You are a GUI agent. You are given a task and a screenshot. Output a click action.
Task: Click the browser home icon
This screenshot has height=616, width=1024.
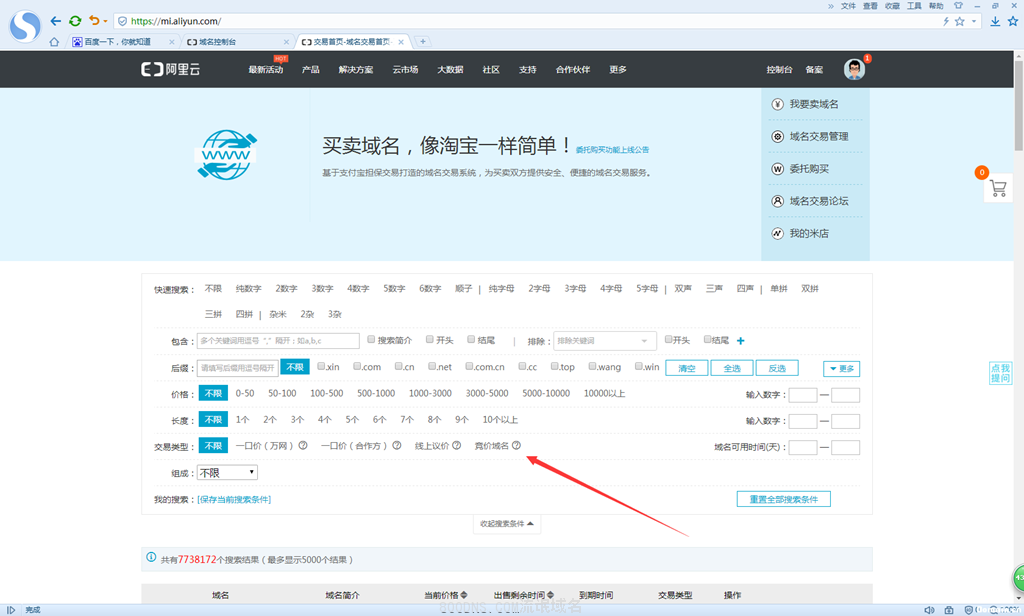point(54,42)
